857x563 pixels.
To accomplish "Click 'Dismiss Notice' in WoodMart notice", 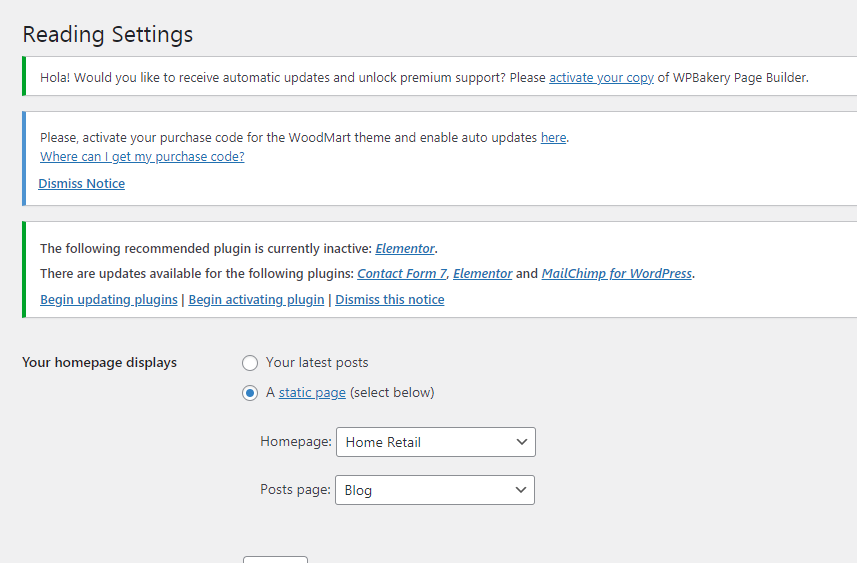I will tap(82, 184).
